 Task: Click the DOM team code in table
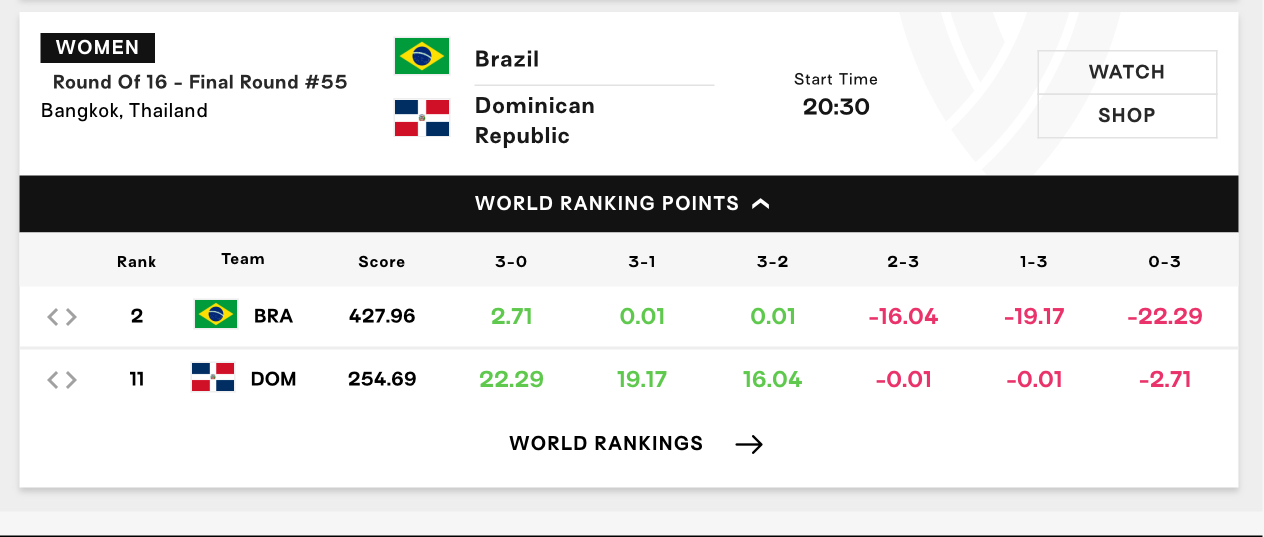point(274,379)
